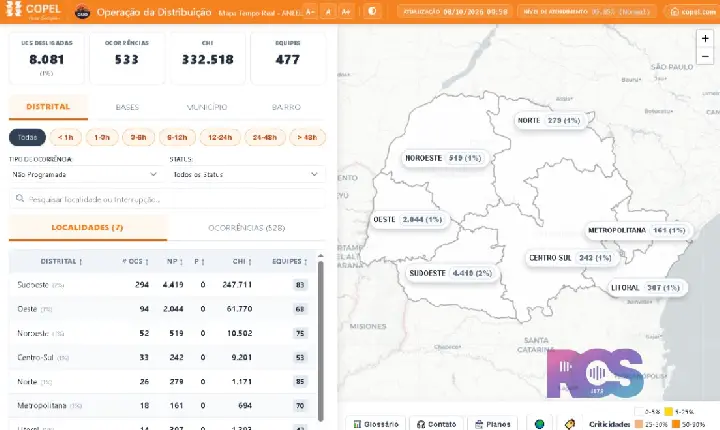Viewport: 720px width, 430px height.
Task: Filter outages by 3-6h duration
Action: click(x=138, y=137)
